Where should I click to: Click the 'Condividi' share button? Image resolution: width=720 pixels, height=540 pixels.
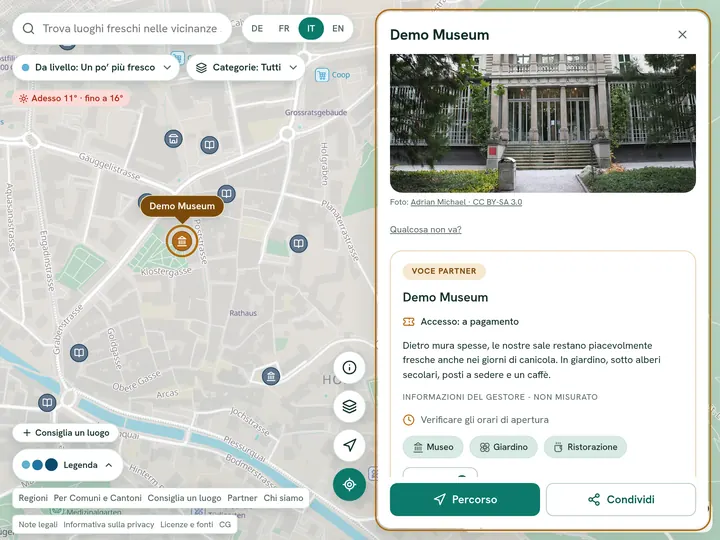pos(621,499)
